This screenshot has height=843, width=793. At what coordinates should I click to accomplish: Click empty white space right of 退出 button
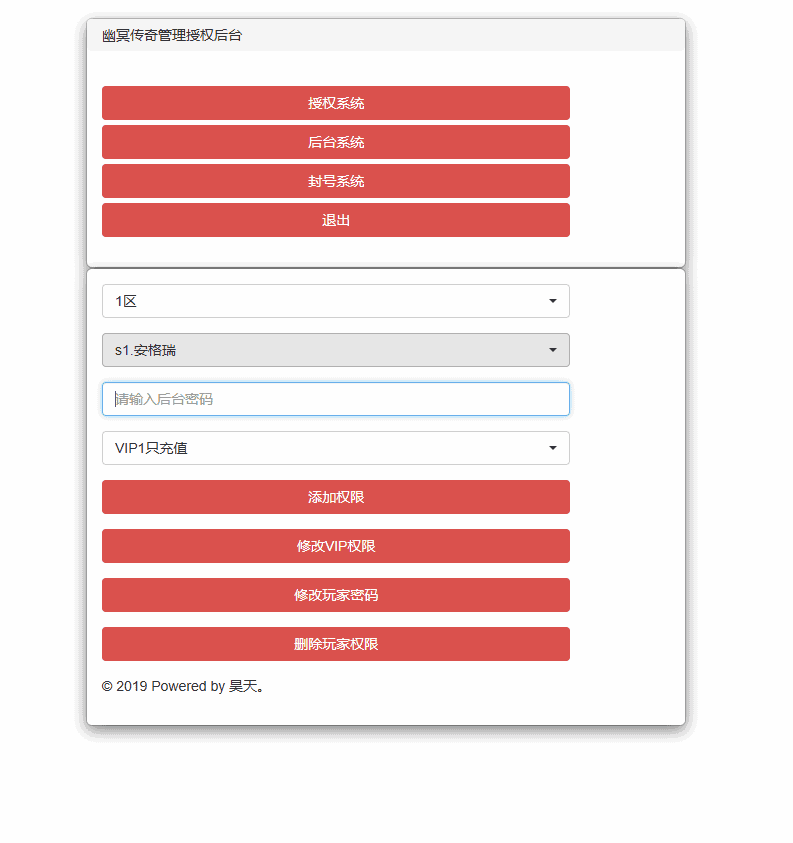tap(627, 220)
